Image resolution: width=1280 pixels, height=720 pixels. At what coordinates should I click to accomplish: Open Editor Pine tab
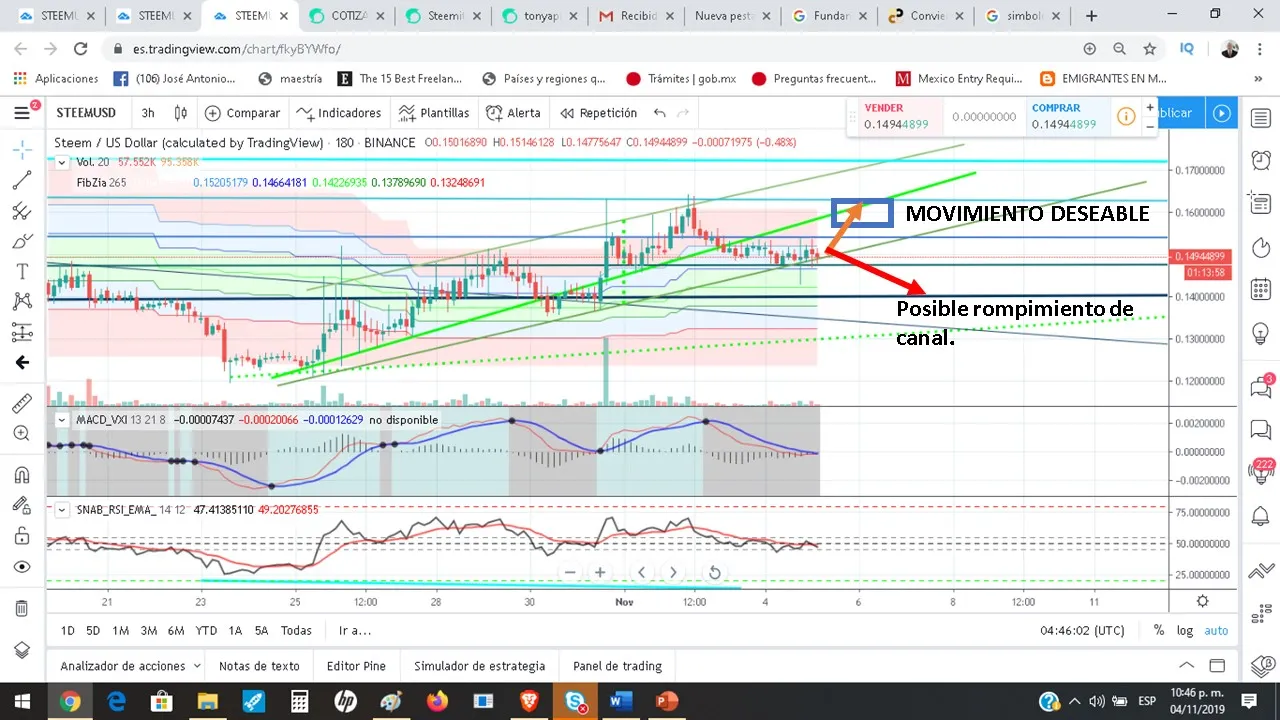tap(356, 666)
